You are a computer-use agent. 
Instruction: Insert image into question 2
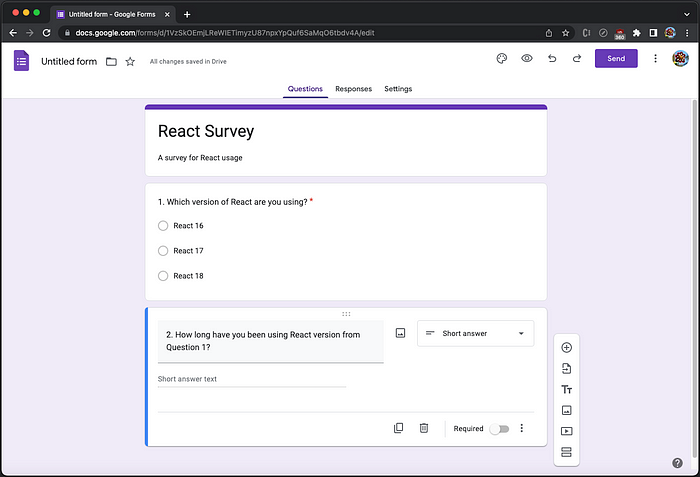(x=400, y=333)
